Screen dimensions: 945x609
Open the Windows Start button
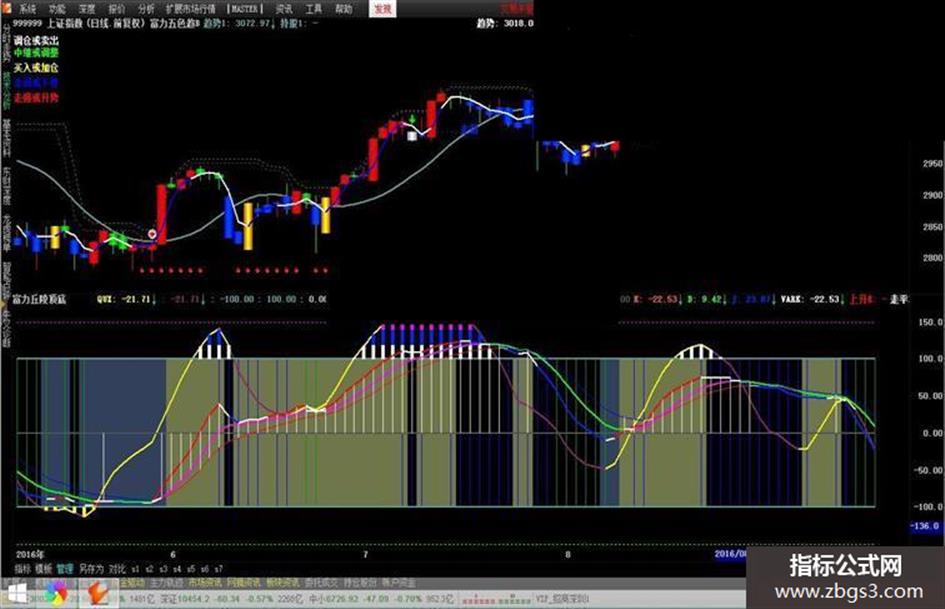click(16, 594)
